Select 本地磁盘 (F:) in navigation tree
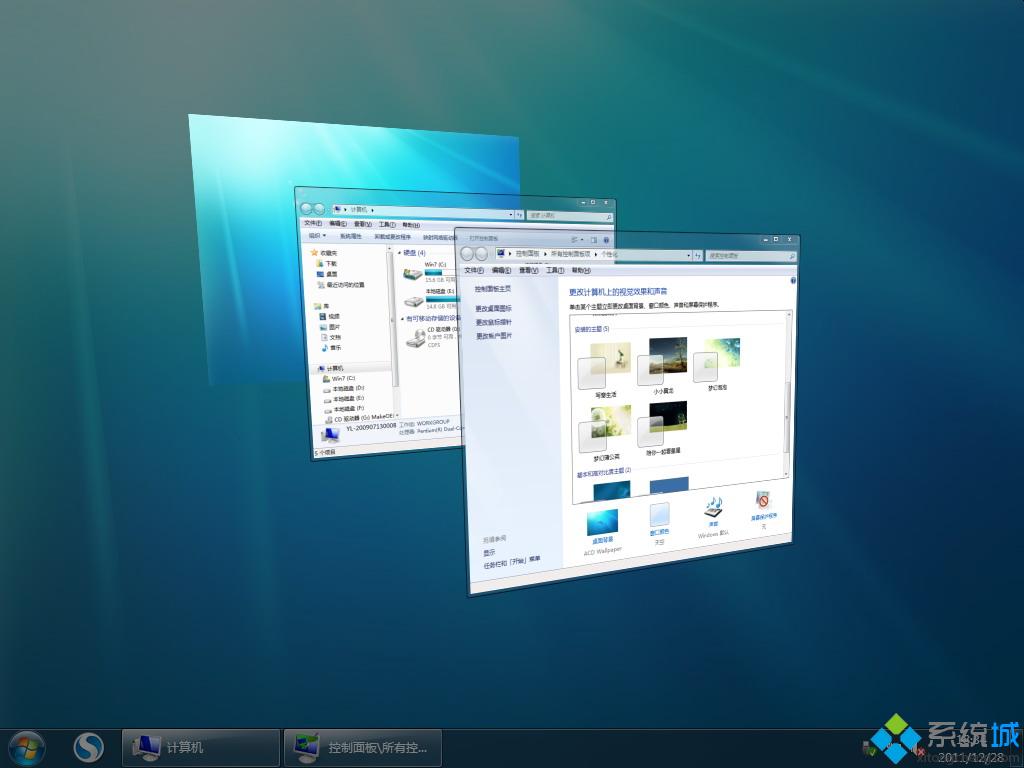 point(345,409)
